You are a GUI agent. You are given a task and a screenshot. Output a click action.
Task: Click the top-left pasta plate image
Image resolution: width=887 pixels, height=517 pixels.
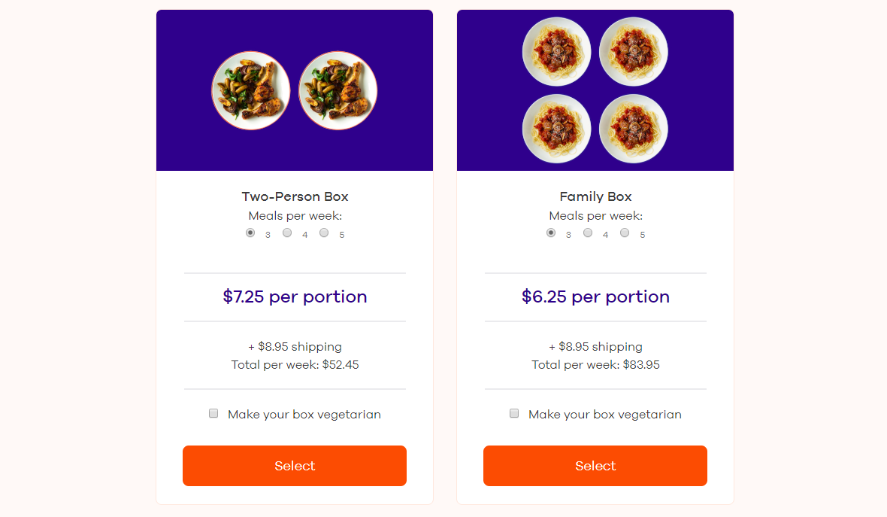pos(557,51)
